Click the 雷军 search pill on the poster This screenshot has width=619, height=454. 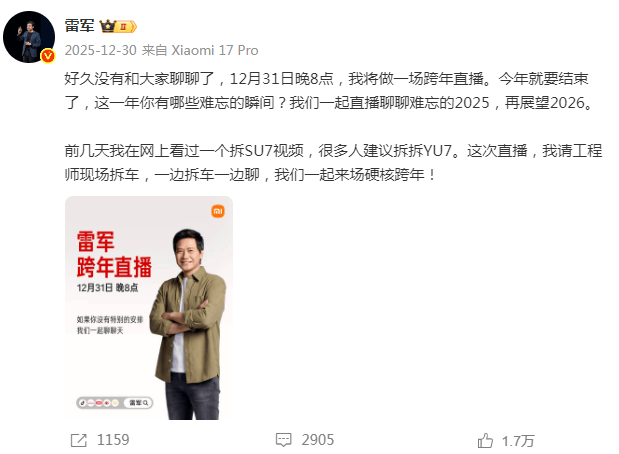point(138,403)
